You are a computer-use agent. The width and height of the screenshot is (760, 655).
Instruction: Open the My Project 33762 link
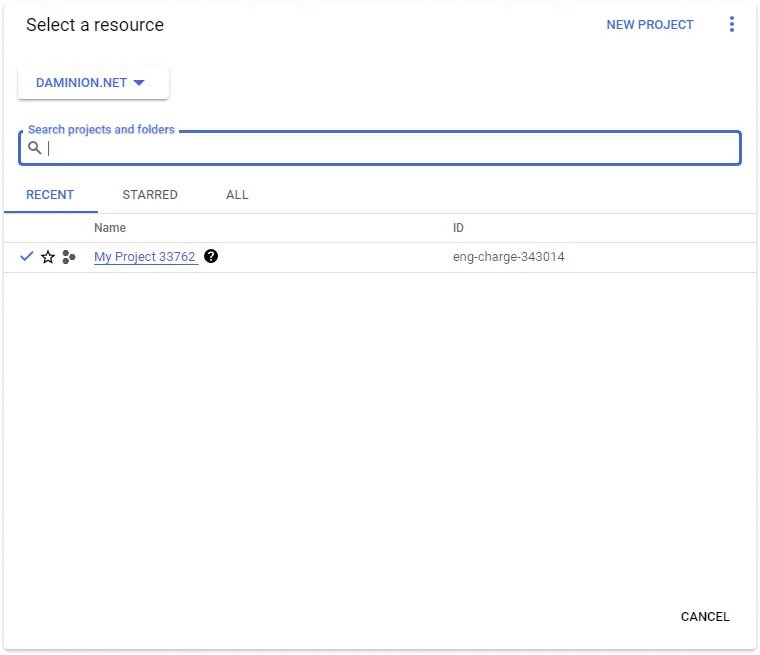coord(145,257)
